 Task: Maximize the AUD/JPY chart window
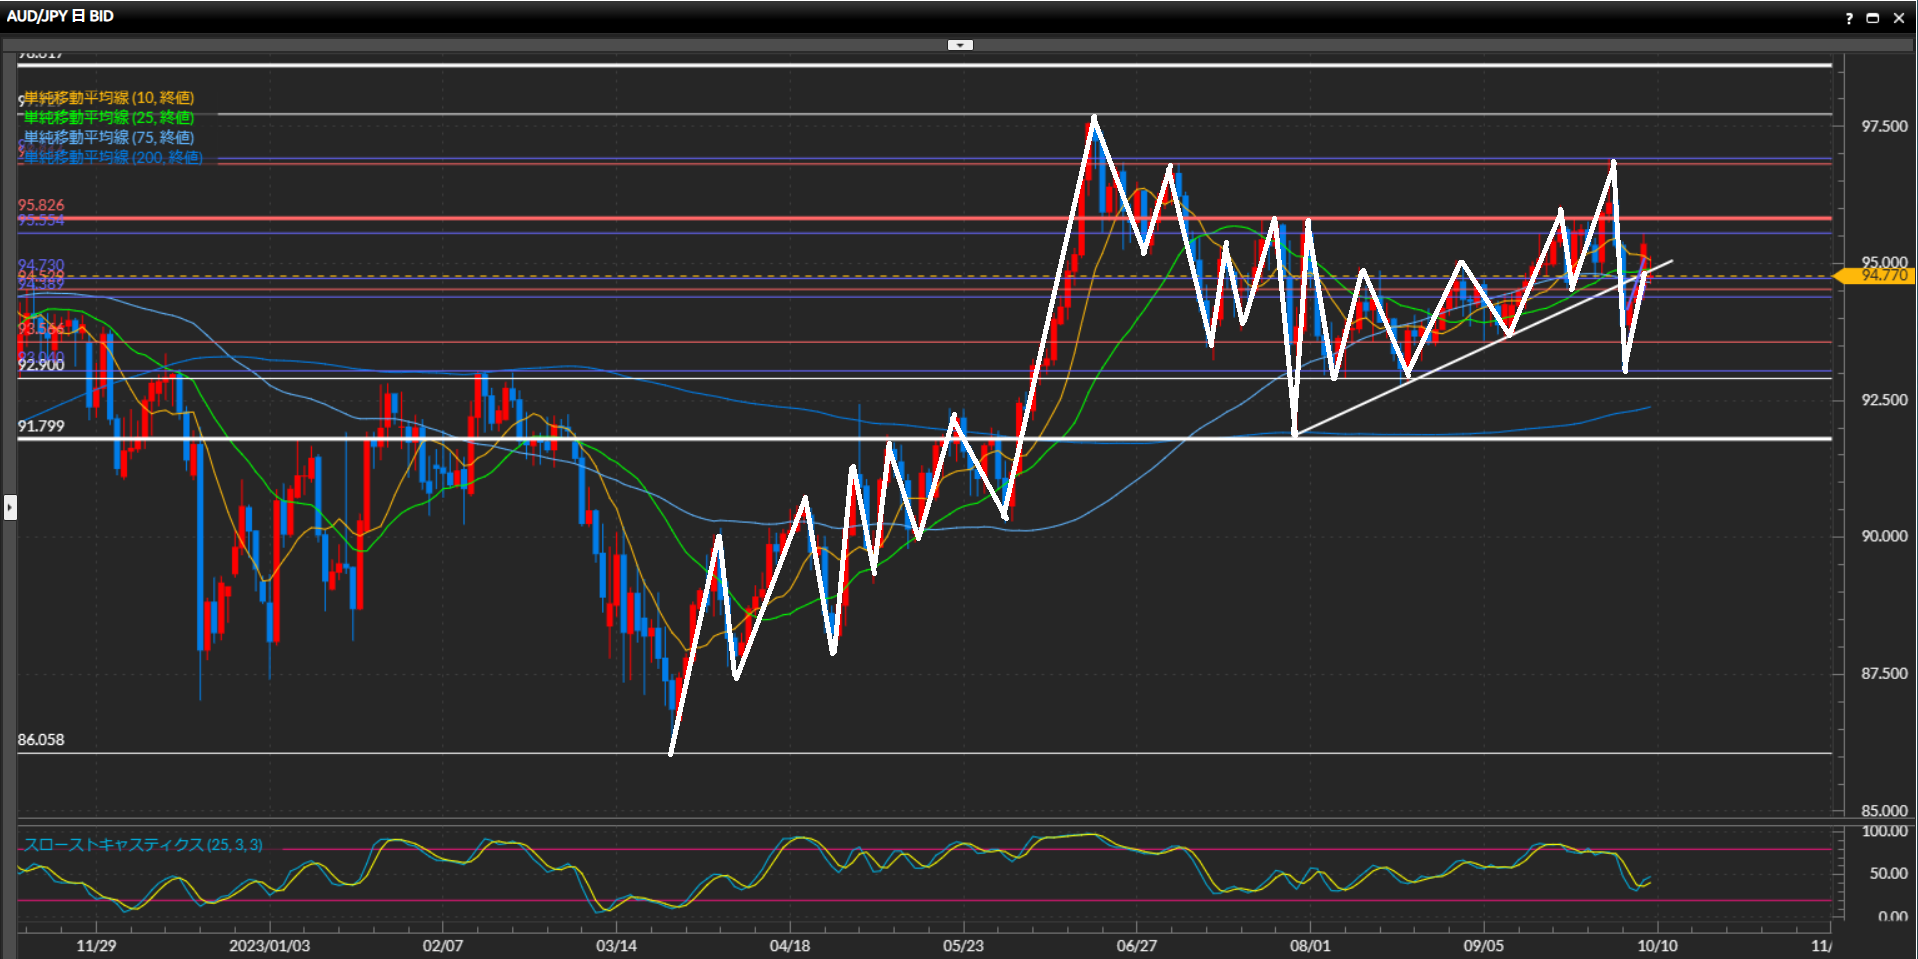pyautogui.click(x=1873, y=18)
